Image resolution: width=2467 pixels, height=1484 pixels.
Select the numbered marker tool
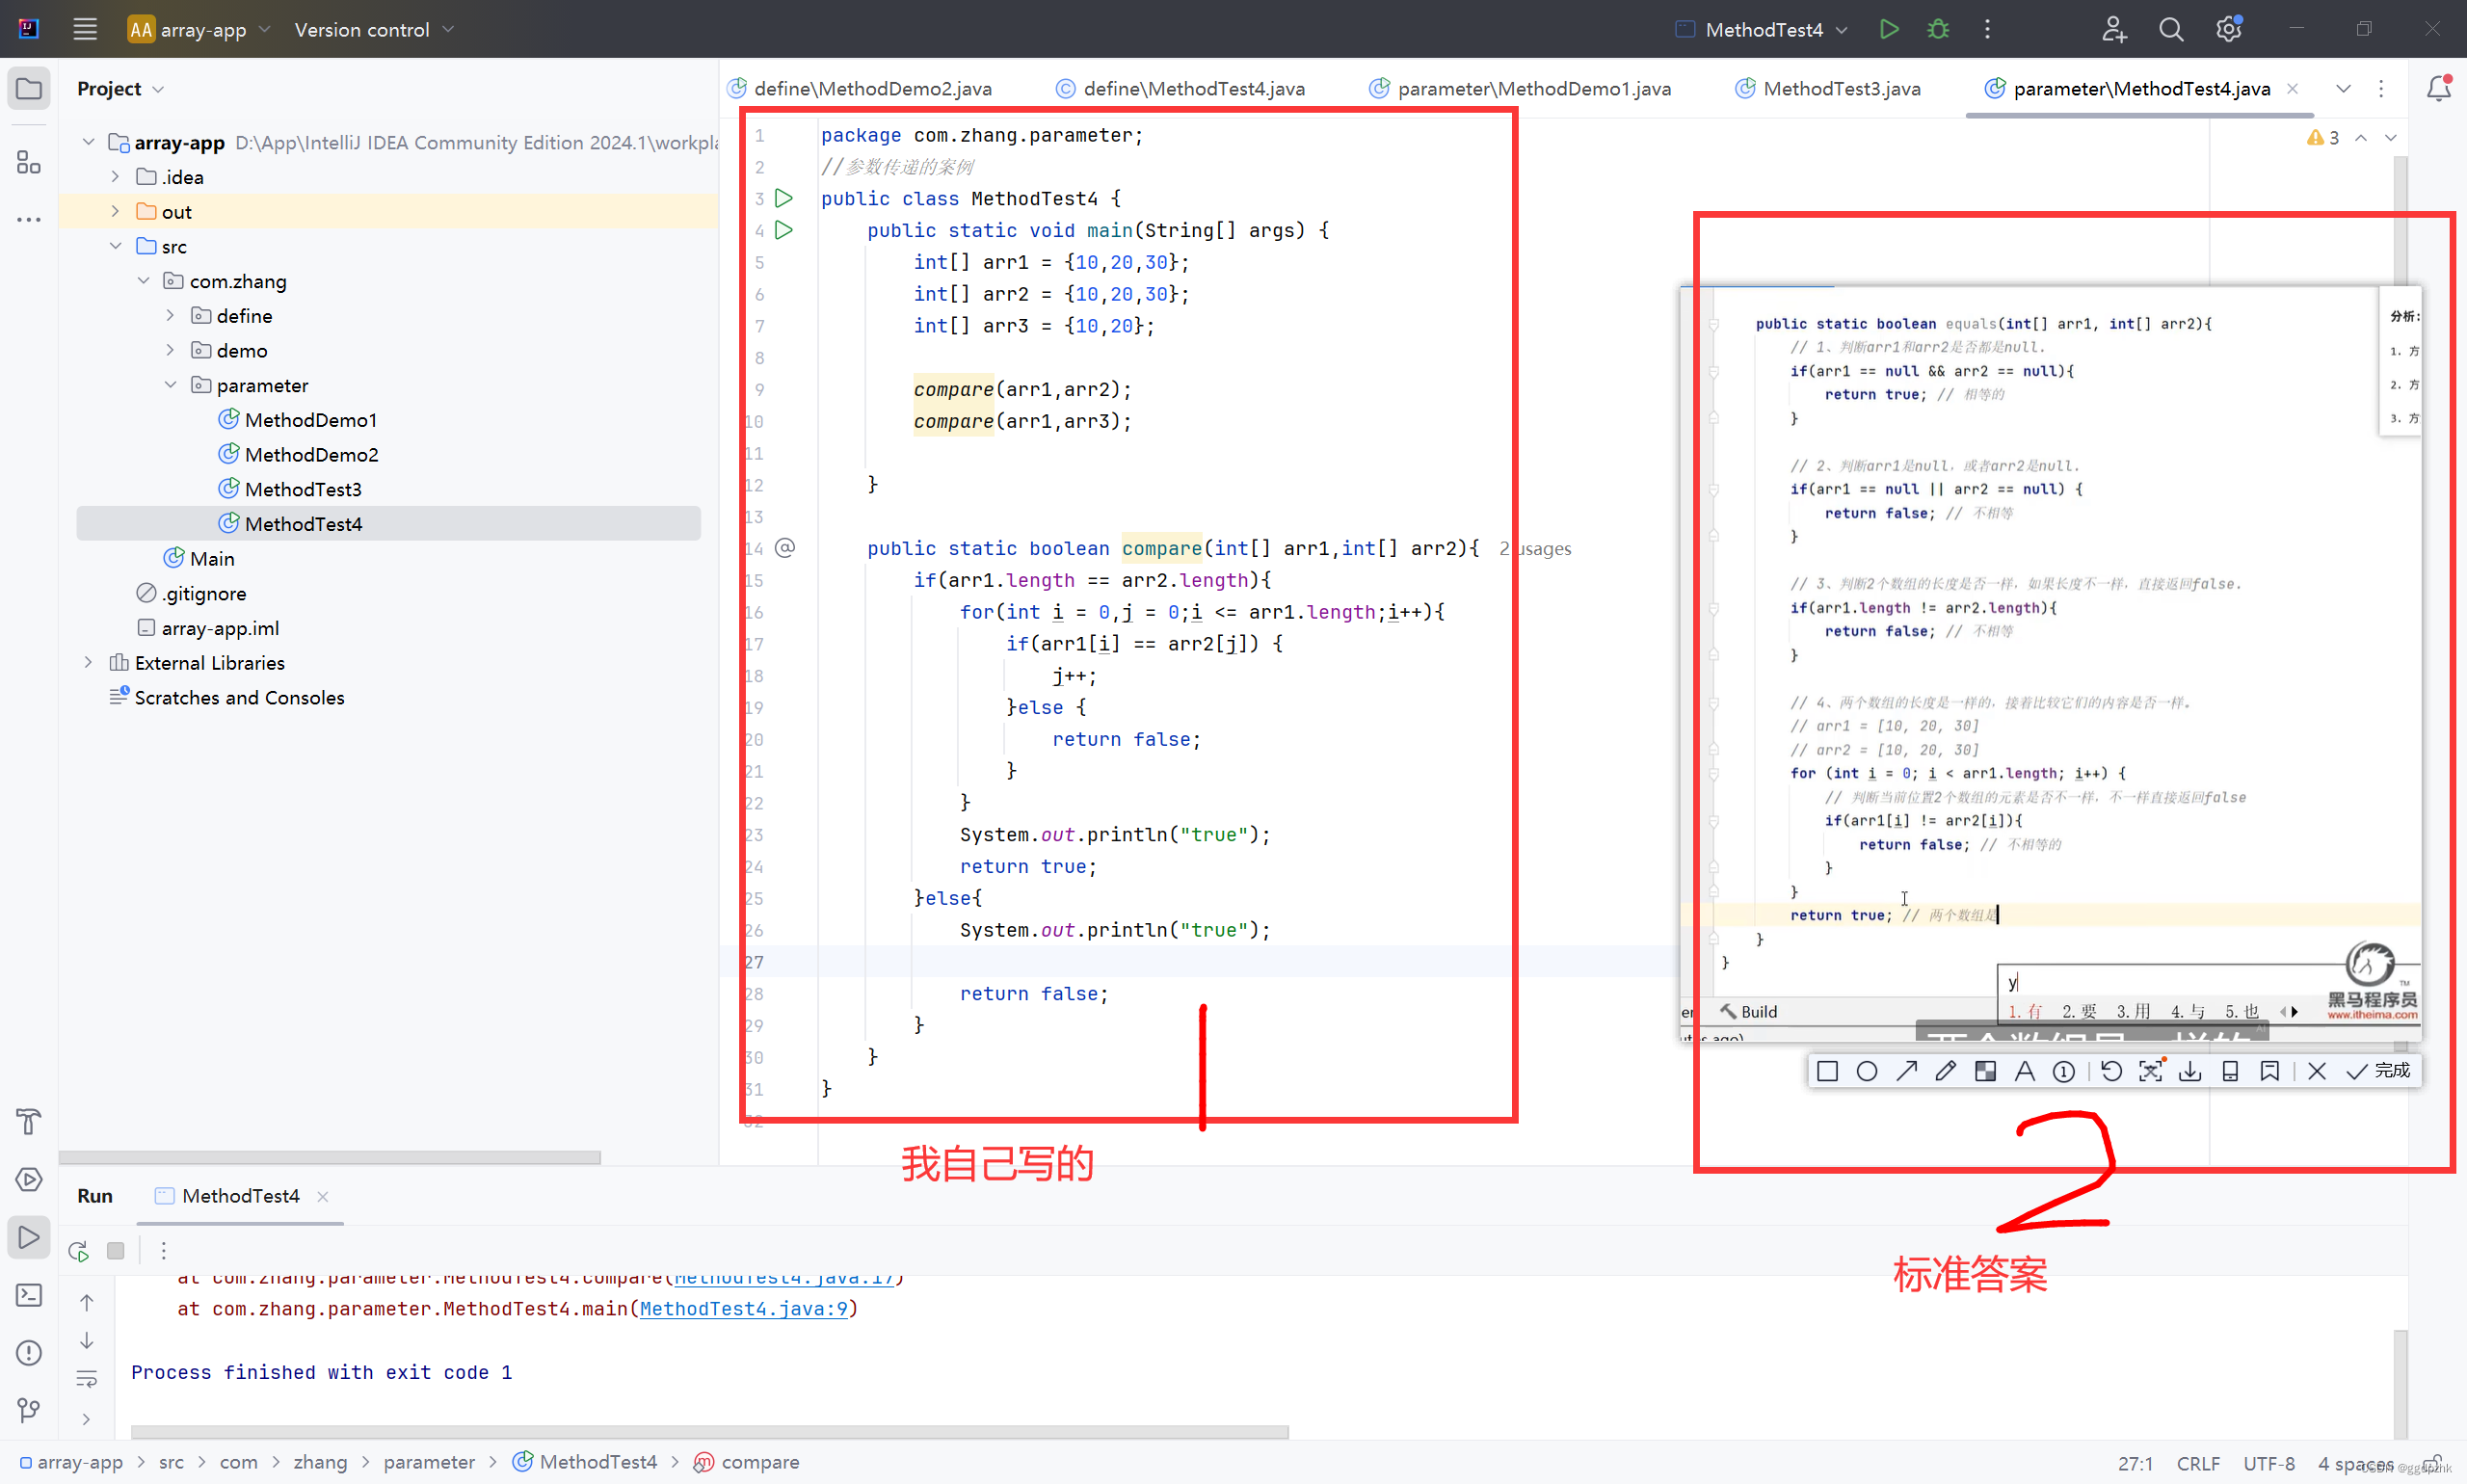click(2064, 1071)
